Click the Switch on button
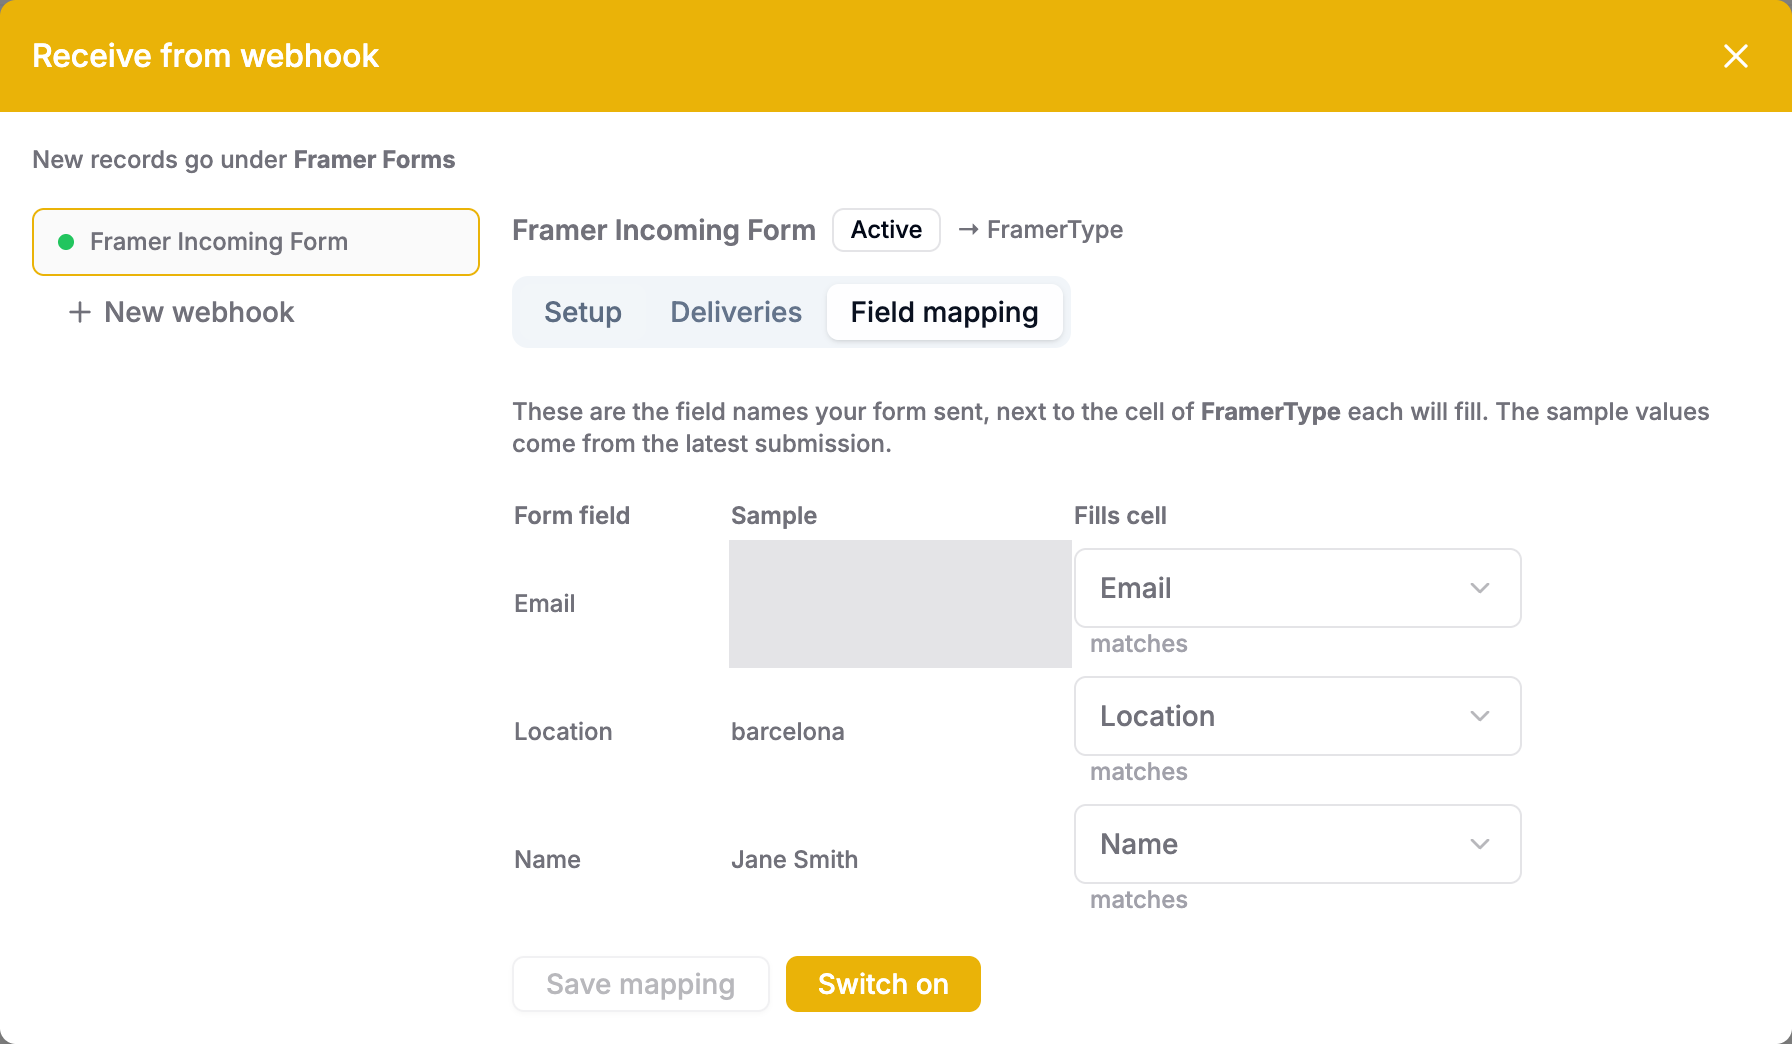Screen dimensions: 1792x1044 883,984
